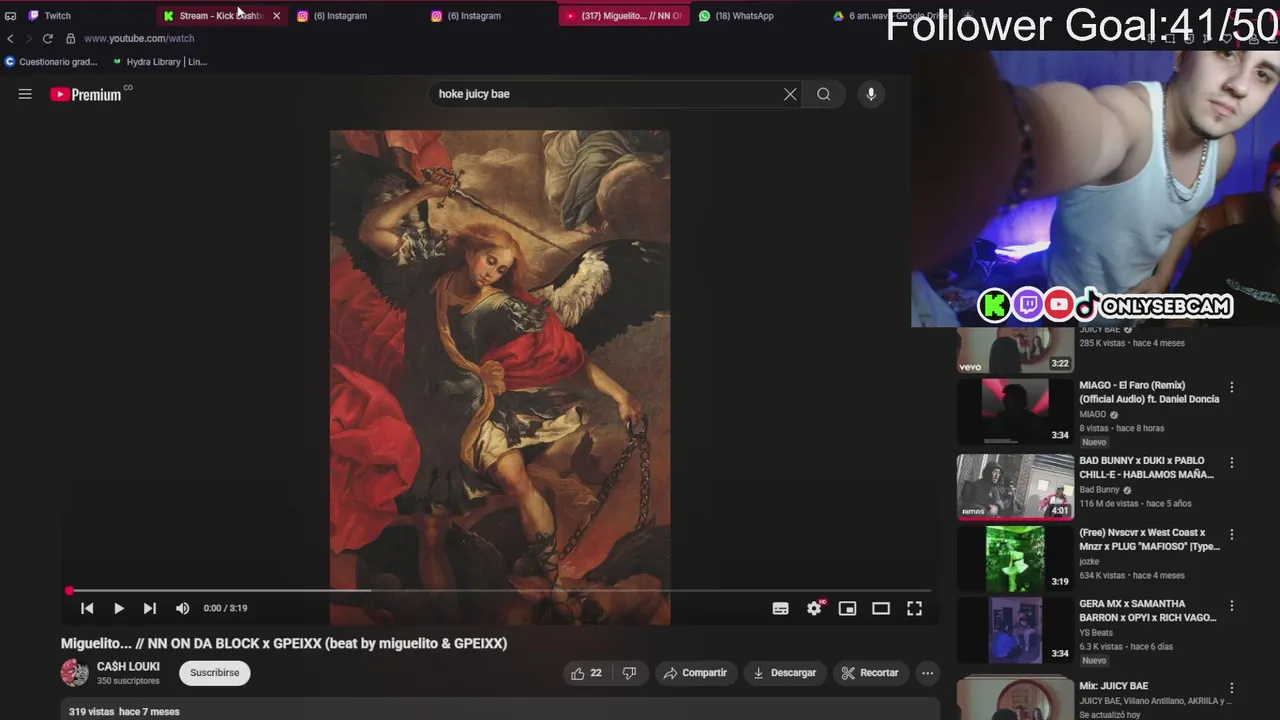1280x720 pixels.
Task: Click the magnifier search button
Action: point(823,94)
